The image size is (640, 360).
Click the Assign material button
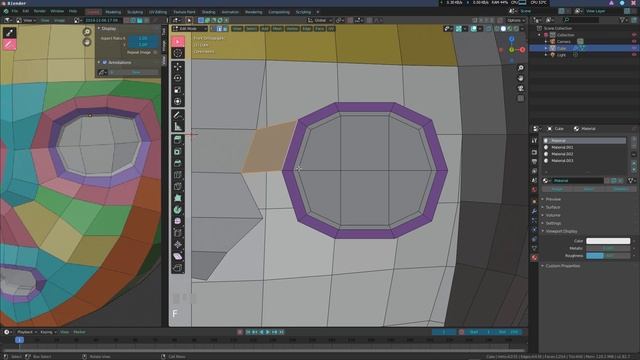(x=557, y=189)
